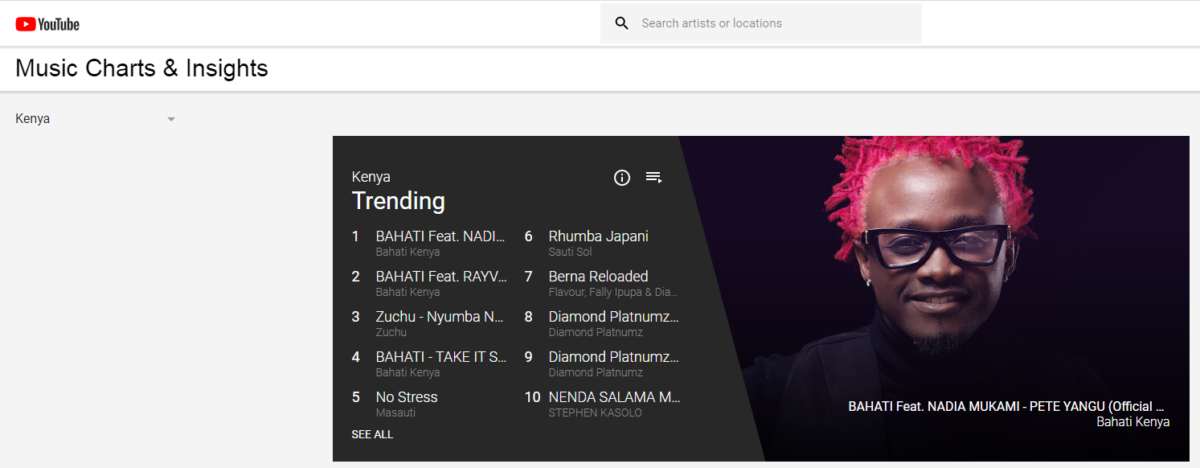
Task: Click the YouTube logo
Action: (47, 23)
